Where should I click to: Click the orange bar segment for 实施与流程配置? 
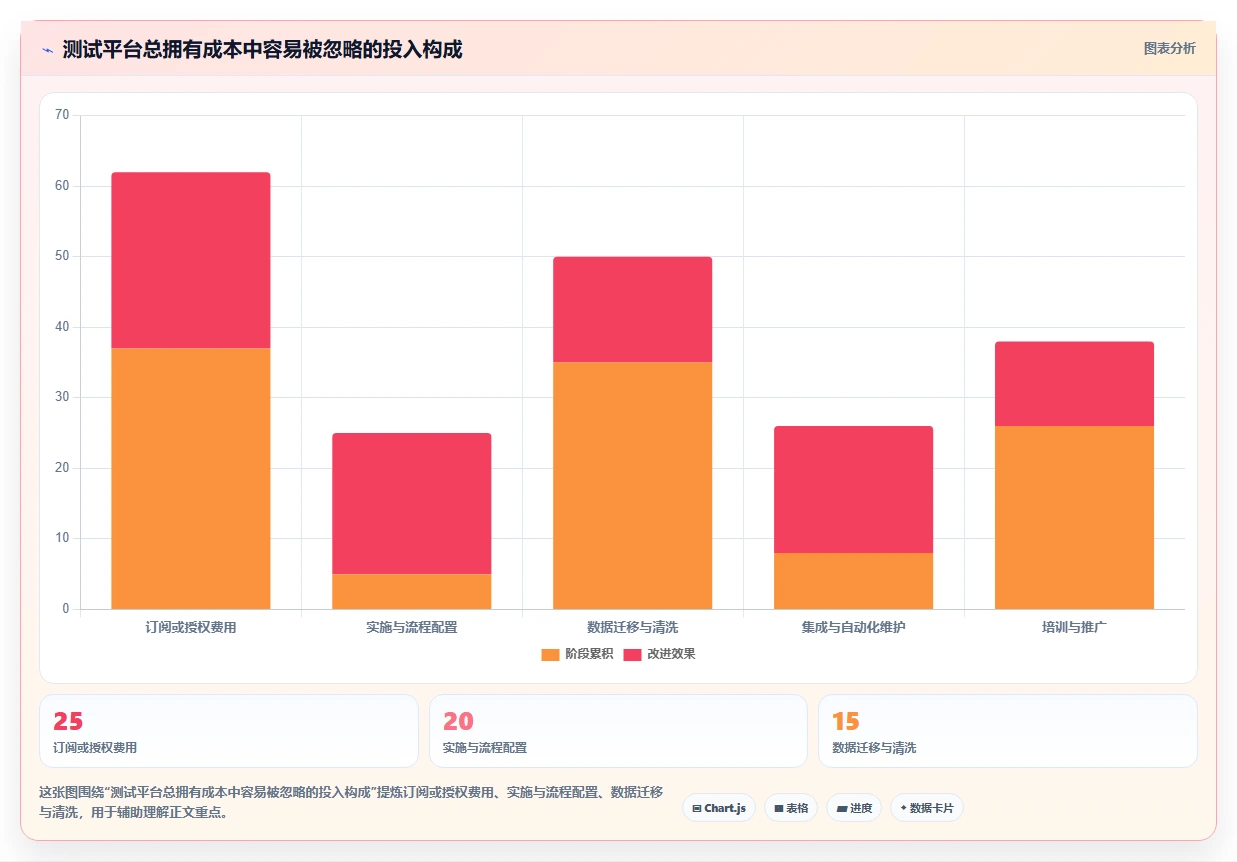coord(412,591)
